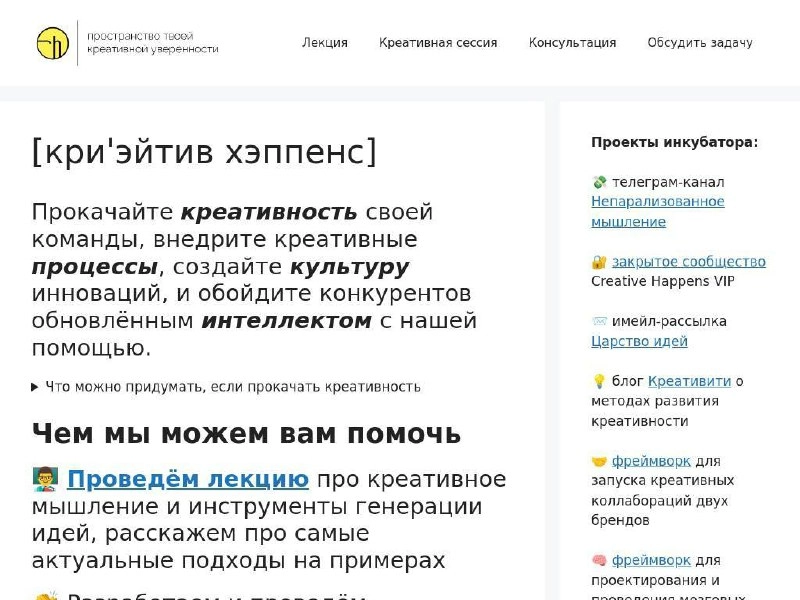Viewport: 800px width, 600px height.
Task: Click the handshake emoji beside фреймворк
Action: (x=599, y=461)
